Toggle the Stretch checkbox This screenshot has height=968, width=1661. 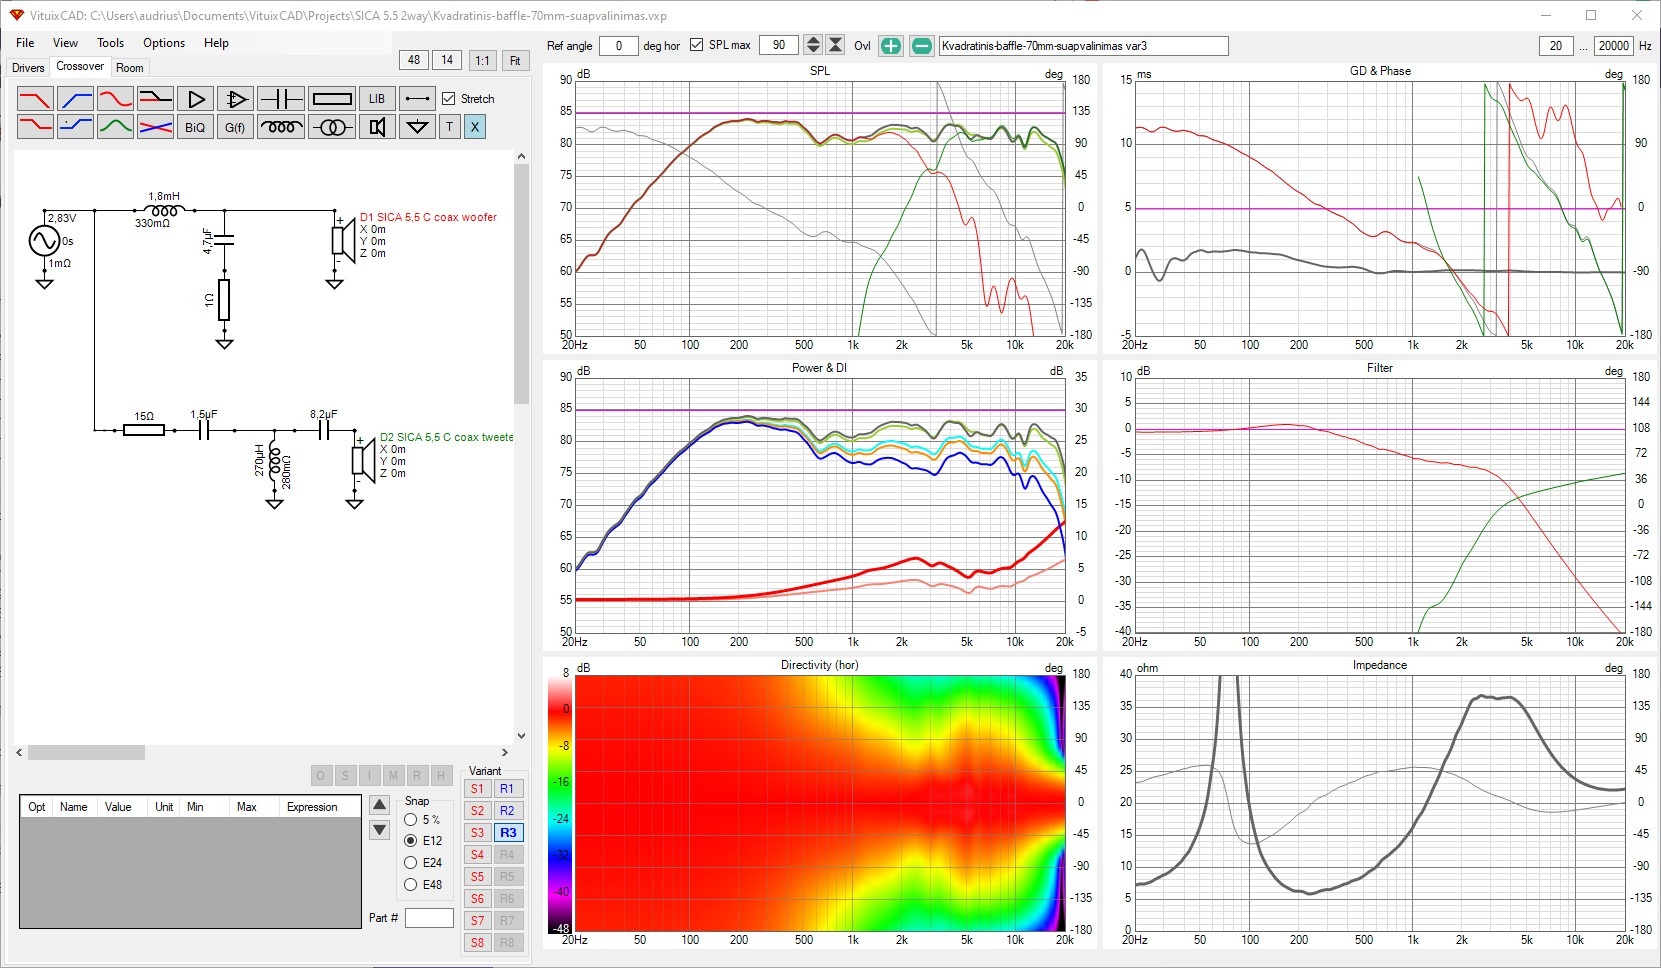(449, 99)
